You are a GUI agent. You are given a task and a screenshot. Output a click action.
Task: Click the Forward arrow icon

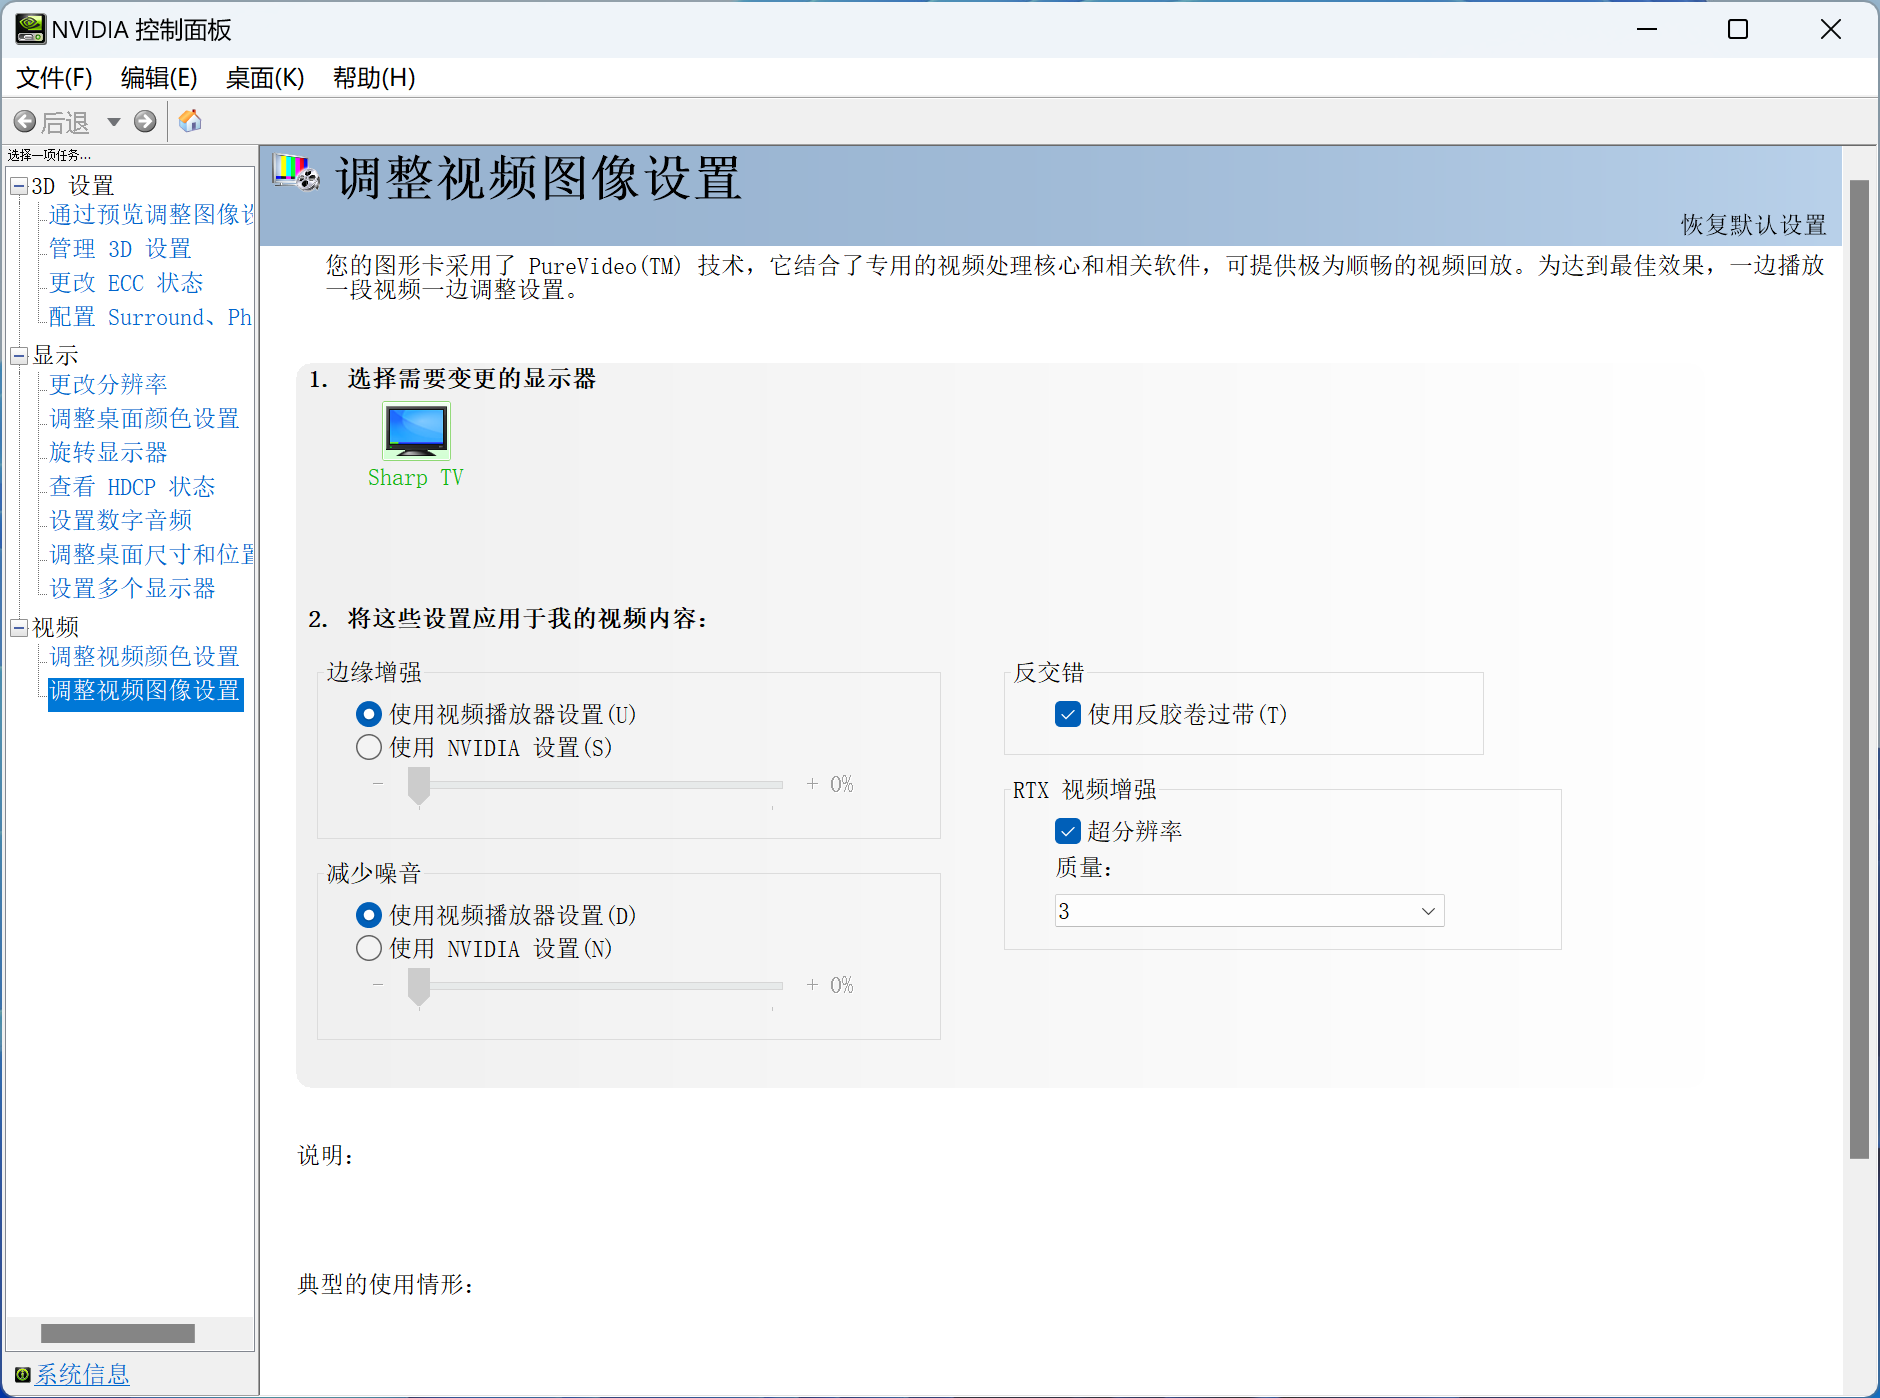tap(145, 122)
